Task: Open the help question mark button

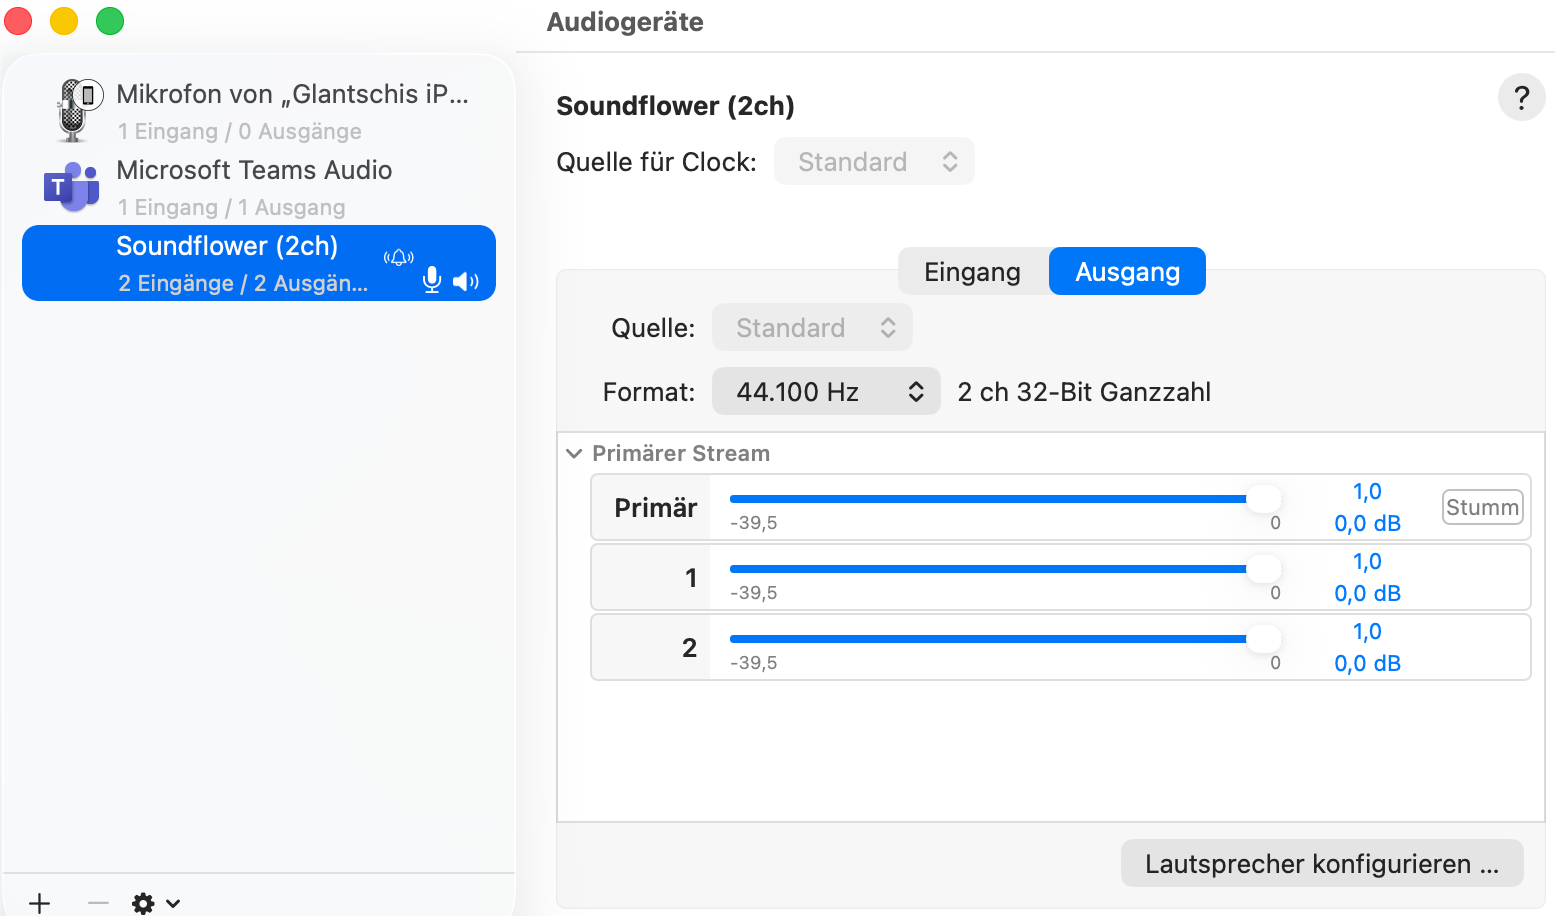Action: 1521,98
